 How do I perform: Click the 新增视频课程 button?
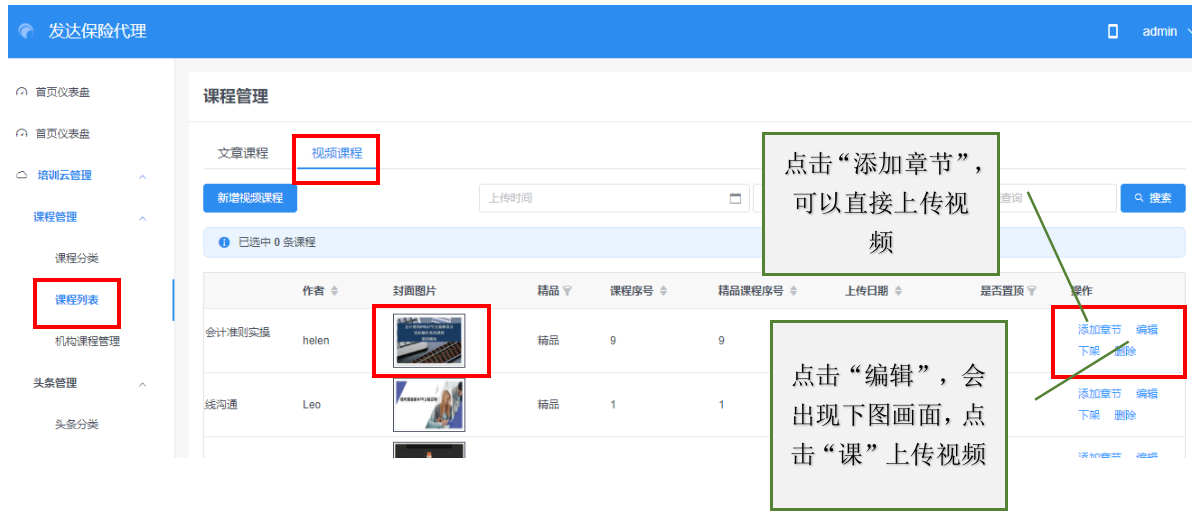click(x=250, y=198)
